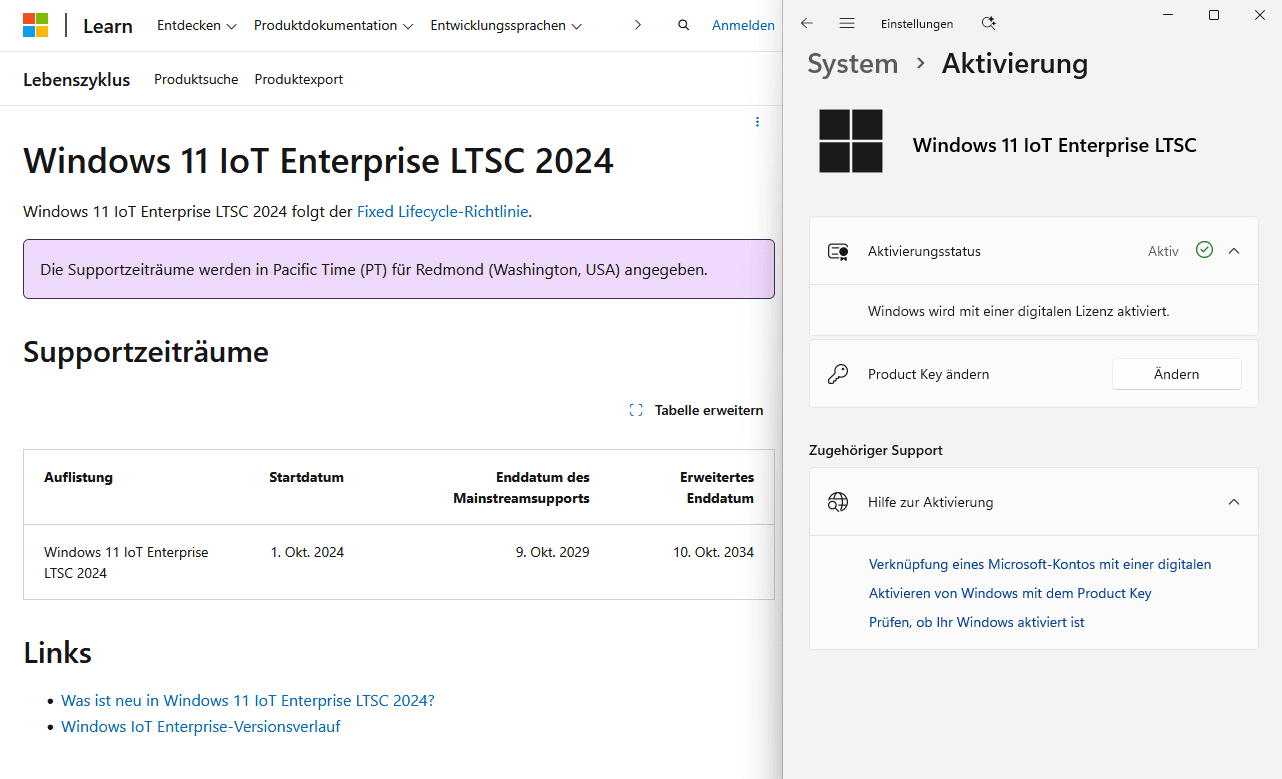Click the Tabelle erweitern expand icon
This screenshot has height=779, width=1282.
pyautogui.click(x=636, y=410)
